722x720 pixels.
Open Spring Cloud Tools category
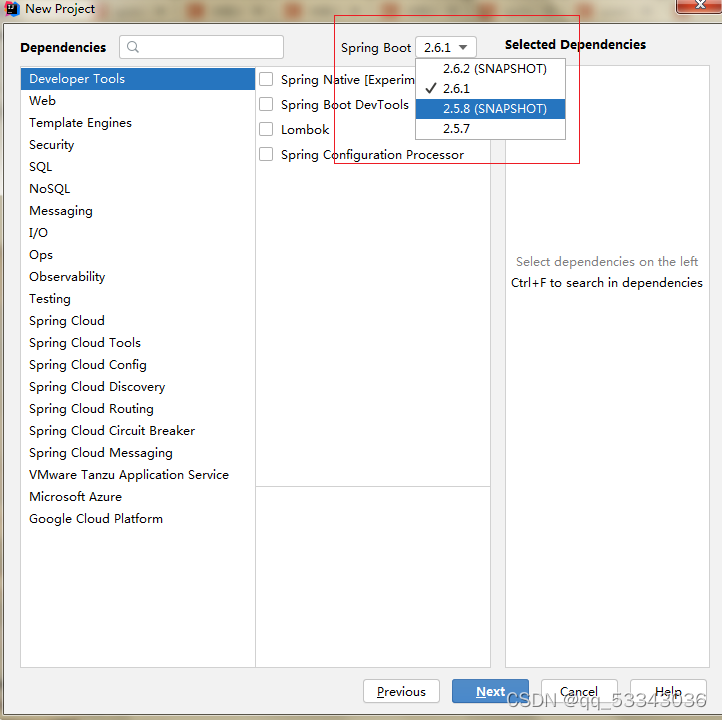pos(138,343)
